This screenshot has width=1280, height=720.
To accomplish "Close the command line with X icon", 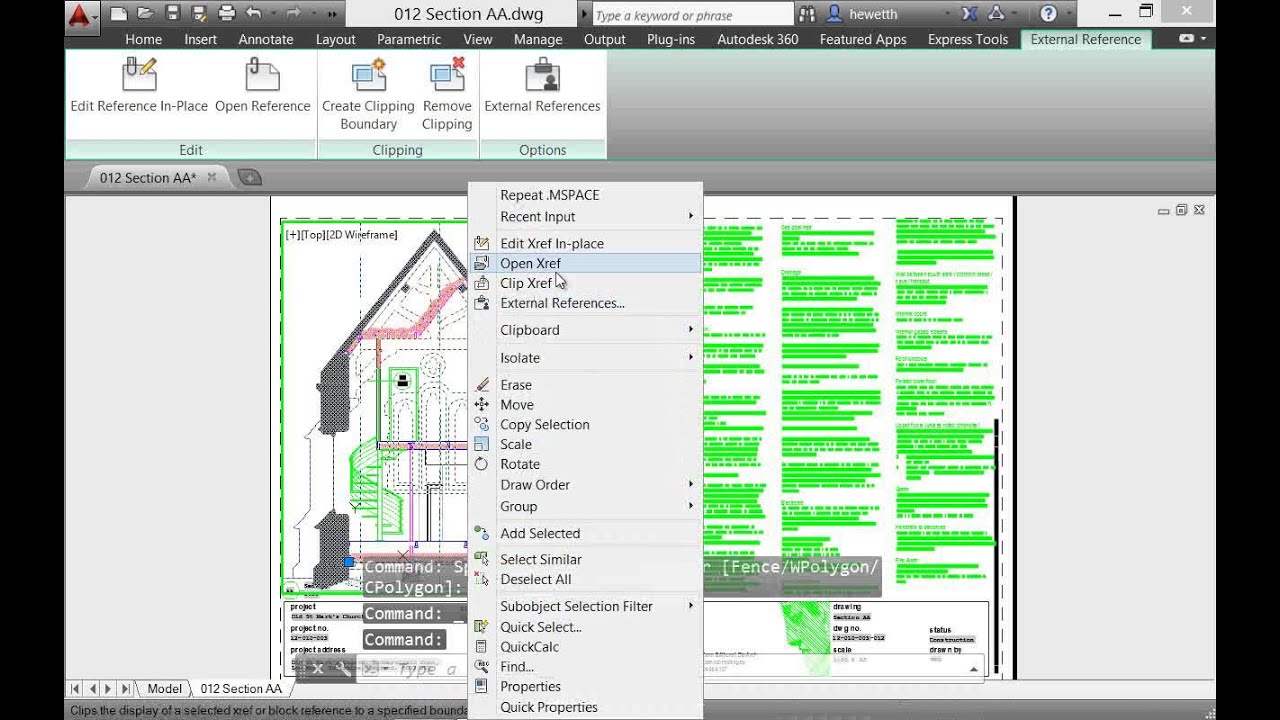I will [x=318, y=669].
